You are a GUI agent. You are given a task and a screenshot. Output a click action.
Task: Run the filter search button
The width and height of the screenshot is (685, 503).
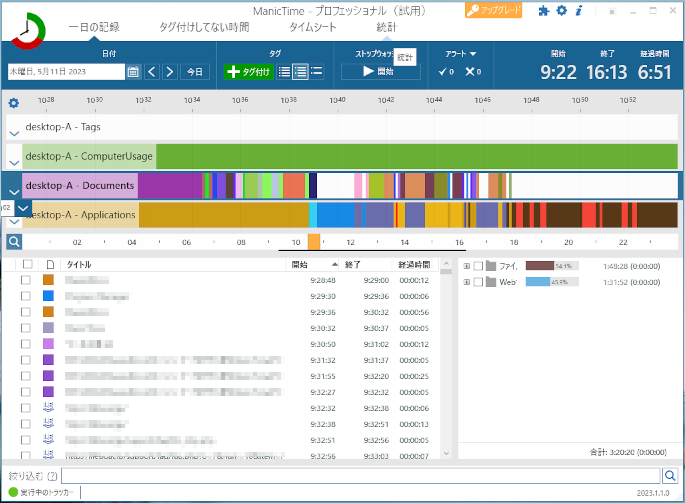pyautogui.click(x=670, y=475)
